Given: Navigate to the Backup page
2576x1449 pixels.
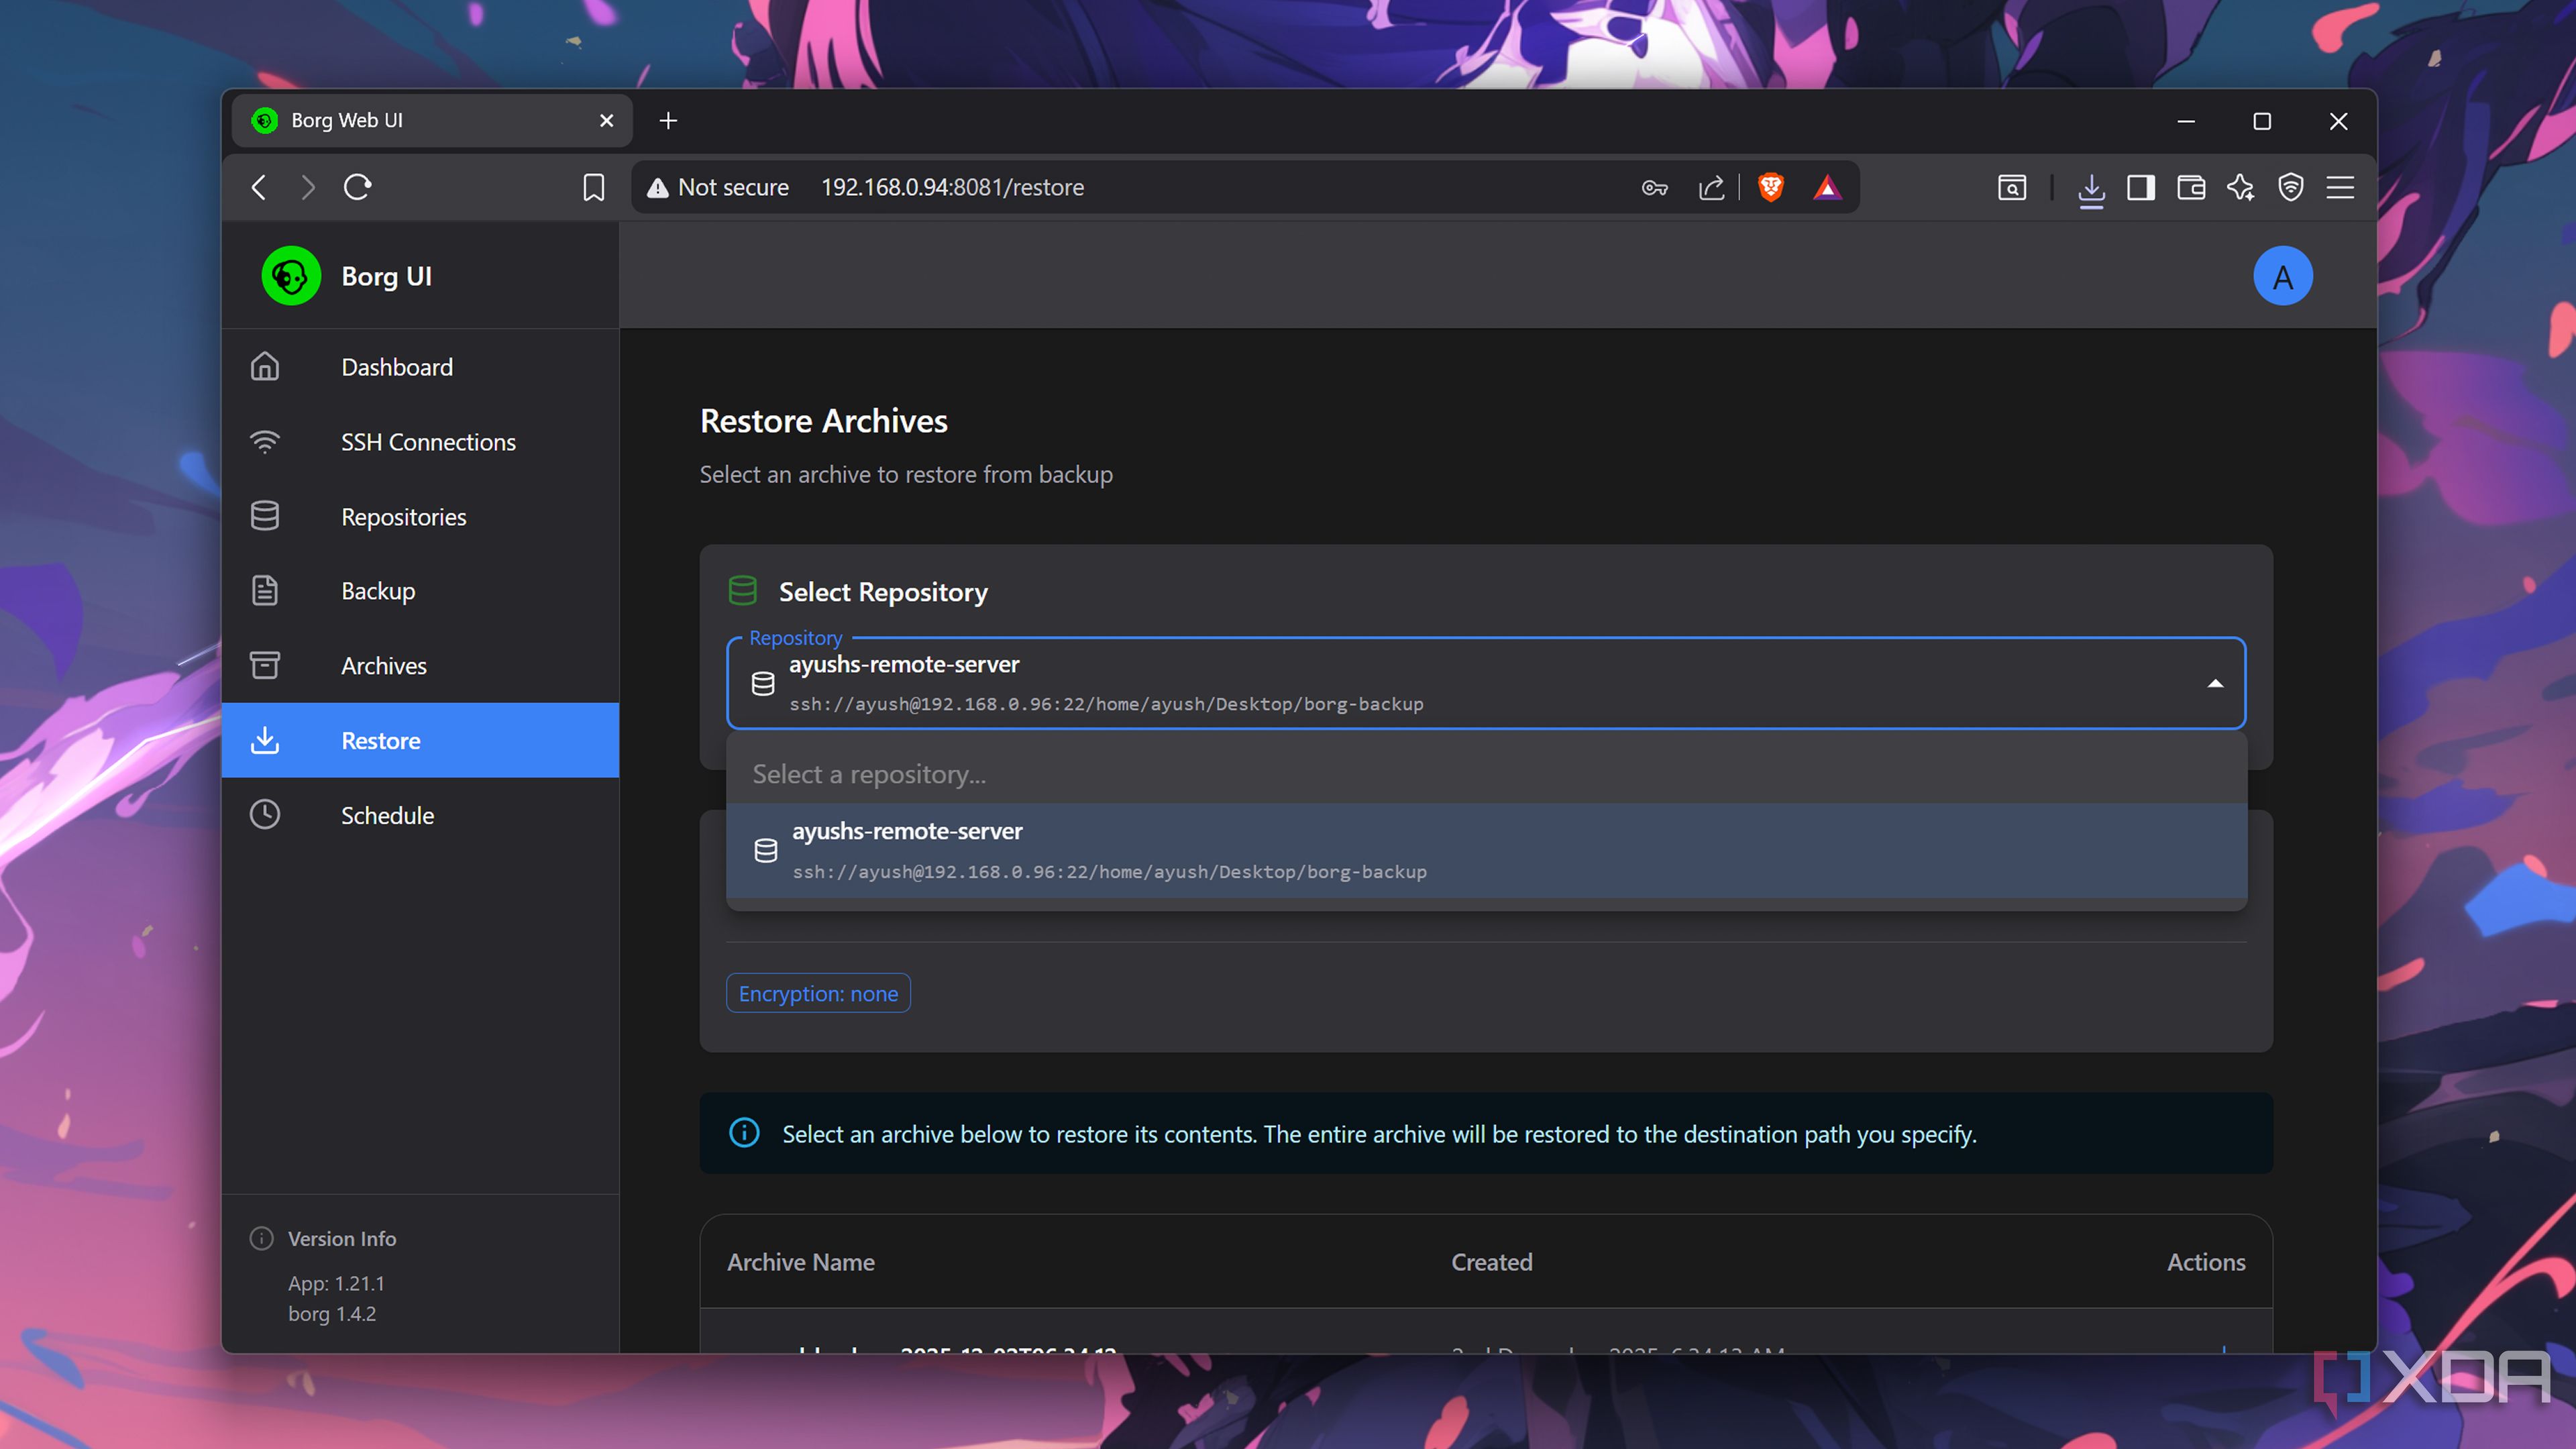Looking at the screenshot, I should (420, 591).
